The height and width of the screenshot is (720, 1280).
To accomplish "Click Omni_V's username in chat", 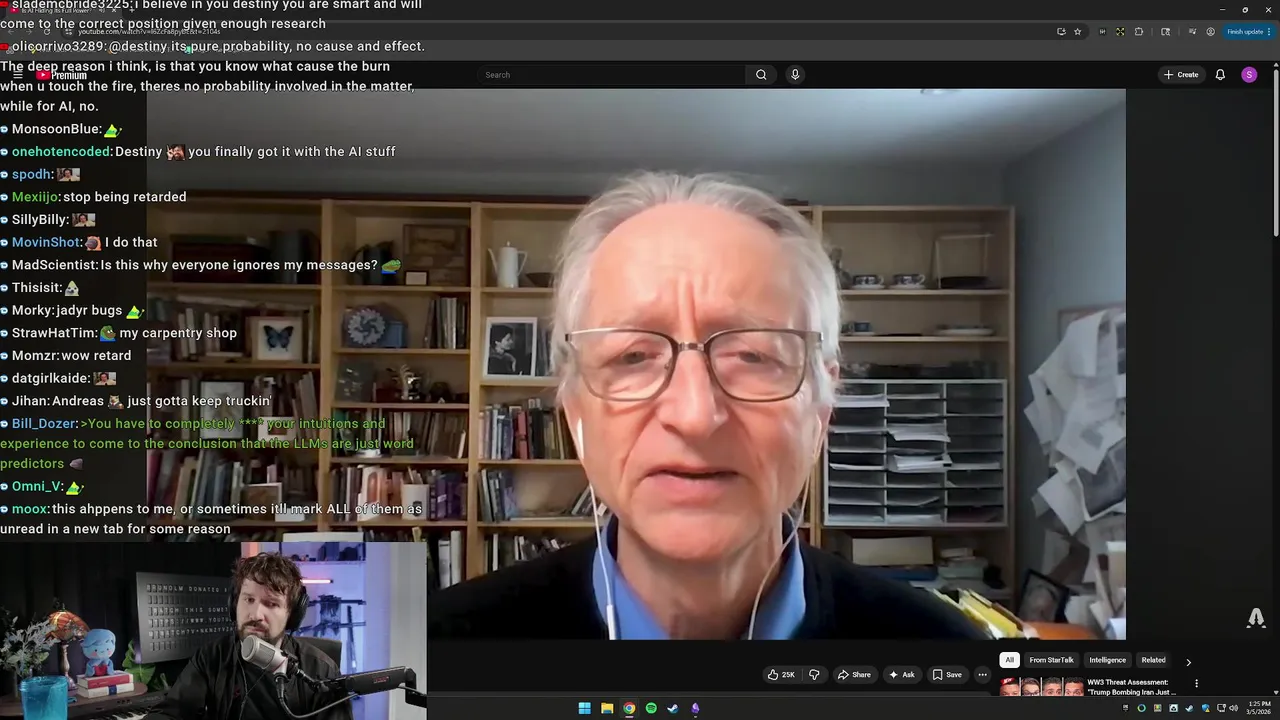I will click(37, 487).
